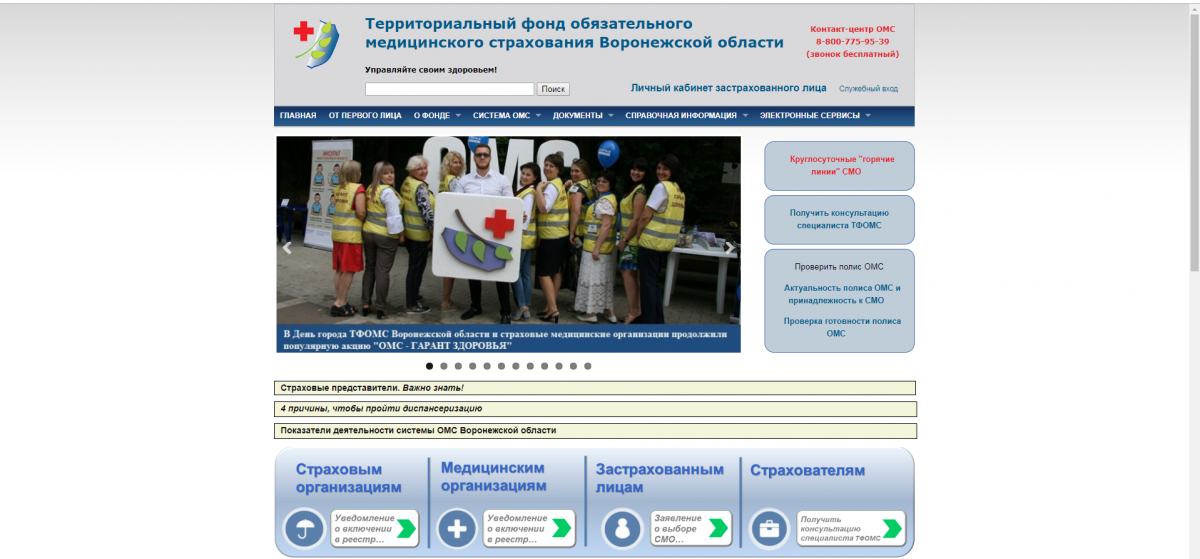Viewport: 1200px width, 559px height.
Task: Open the ГЛАВНАЯ menu item
Action: click(x=298, y=116)
